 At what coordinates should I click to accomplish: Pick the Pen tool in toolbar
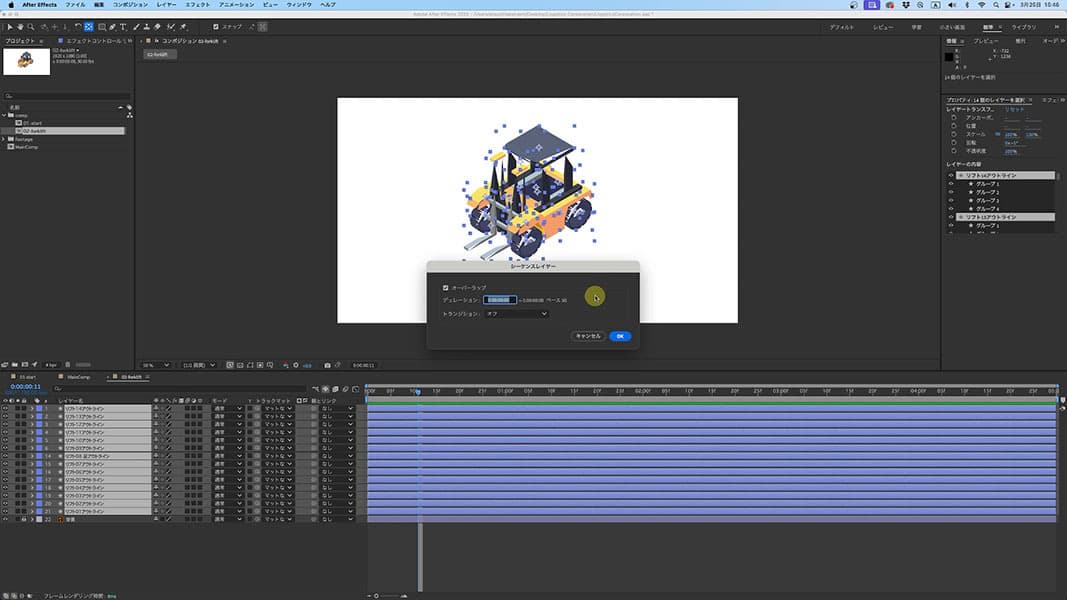[113, 27]
